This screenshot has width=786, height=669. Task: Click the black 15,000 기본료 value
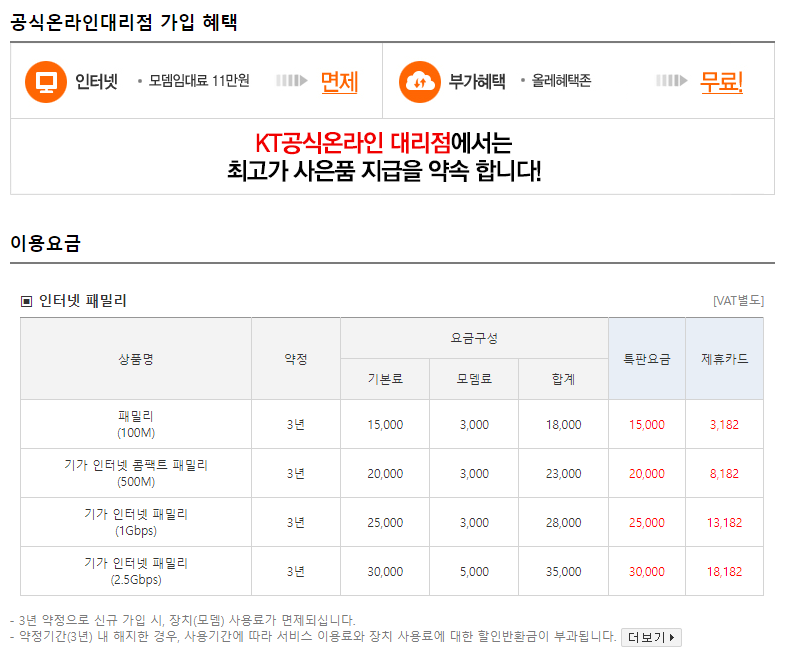point(385,425)
